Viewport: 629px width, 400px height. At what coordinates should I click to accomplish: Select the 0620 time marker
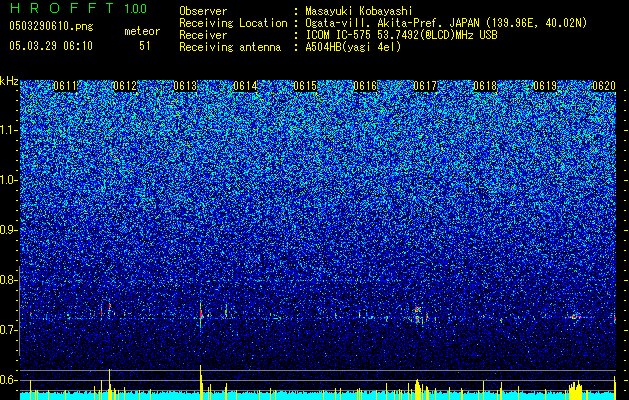click(x=604, y=86)
